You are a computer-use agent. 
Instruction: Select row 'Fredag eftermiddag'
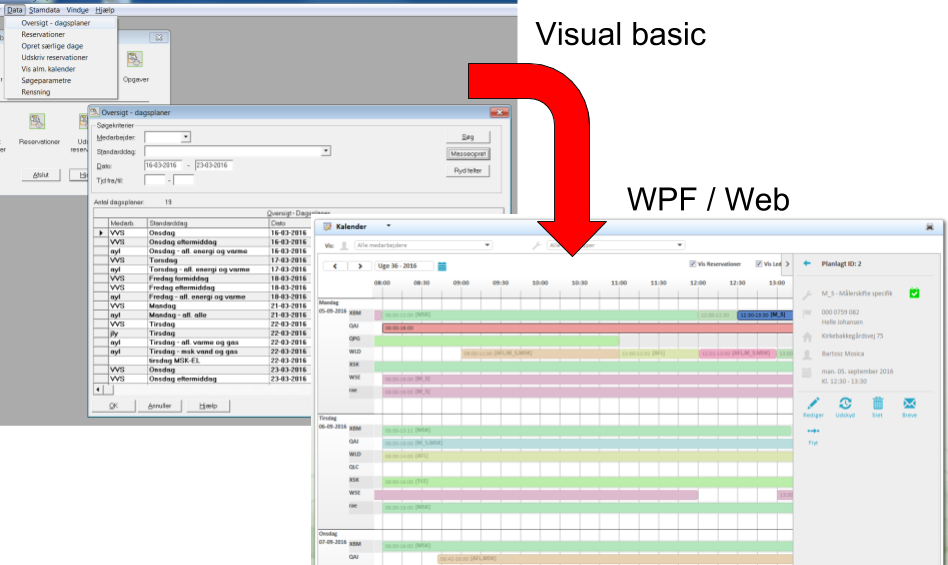pos(203,288)
